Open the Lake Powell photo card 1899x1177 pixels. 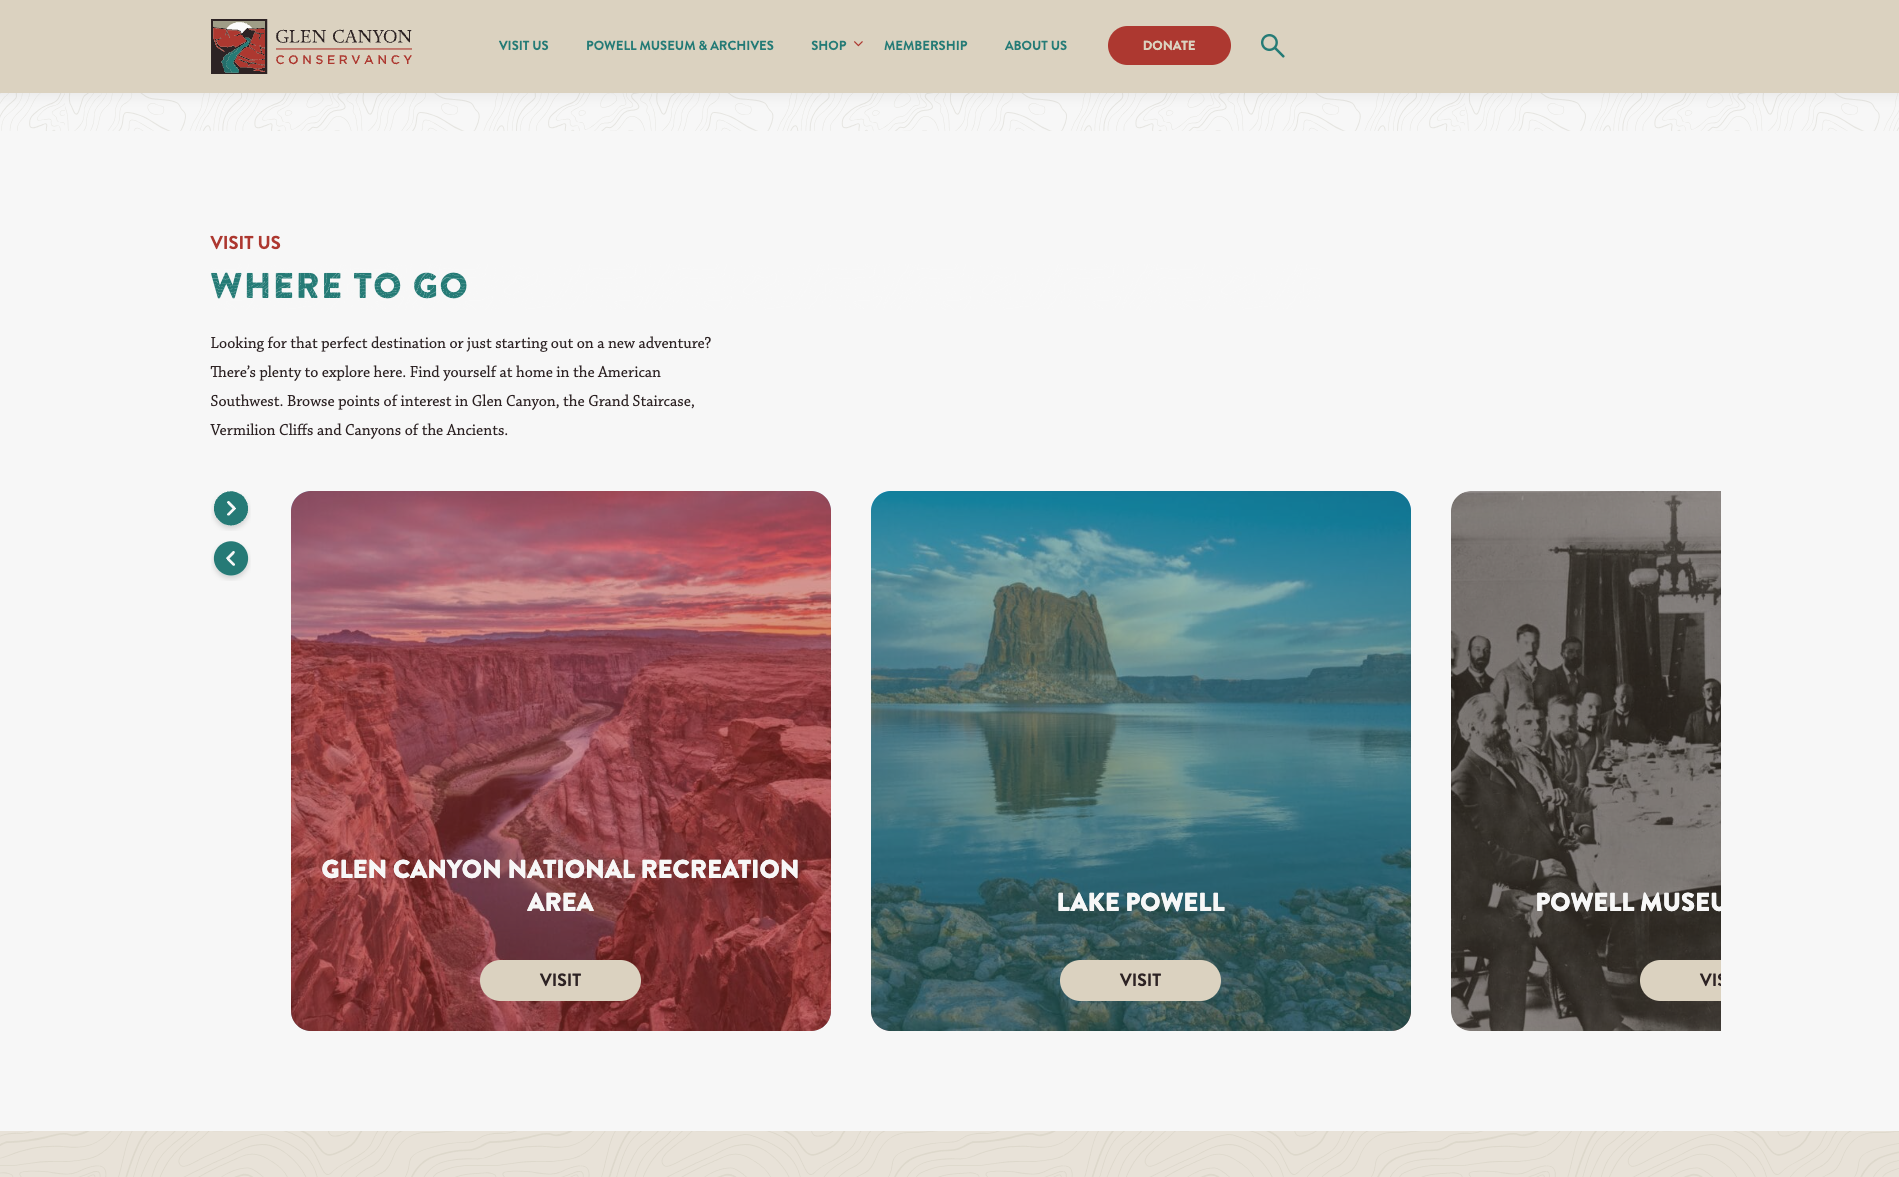[x=1141, y=700]
